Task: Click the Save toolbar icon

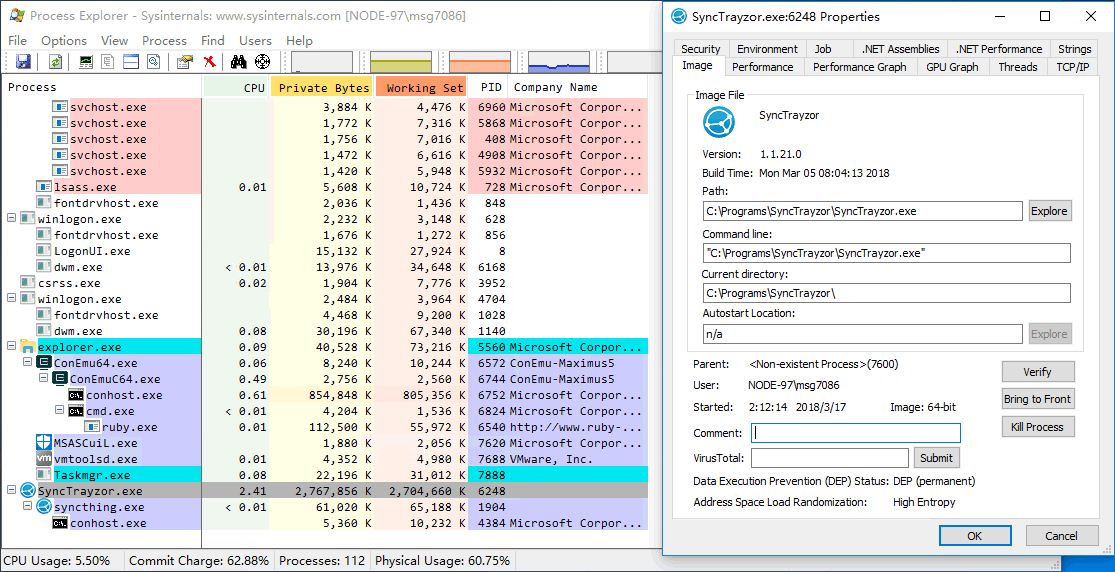Action: point(23,62)
